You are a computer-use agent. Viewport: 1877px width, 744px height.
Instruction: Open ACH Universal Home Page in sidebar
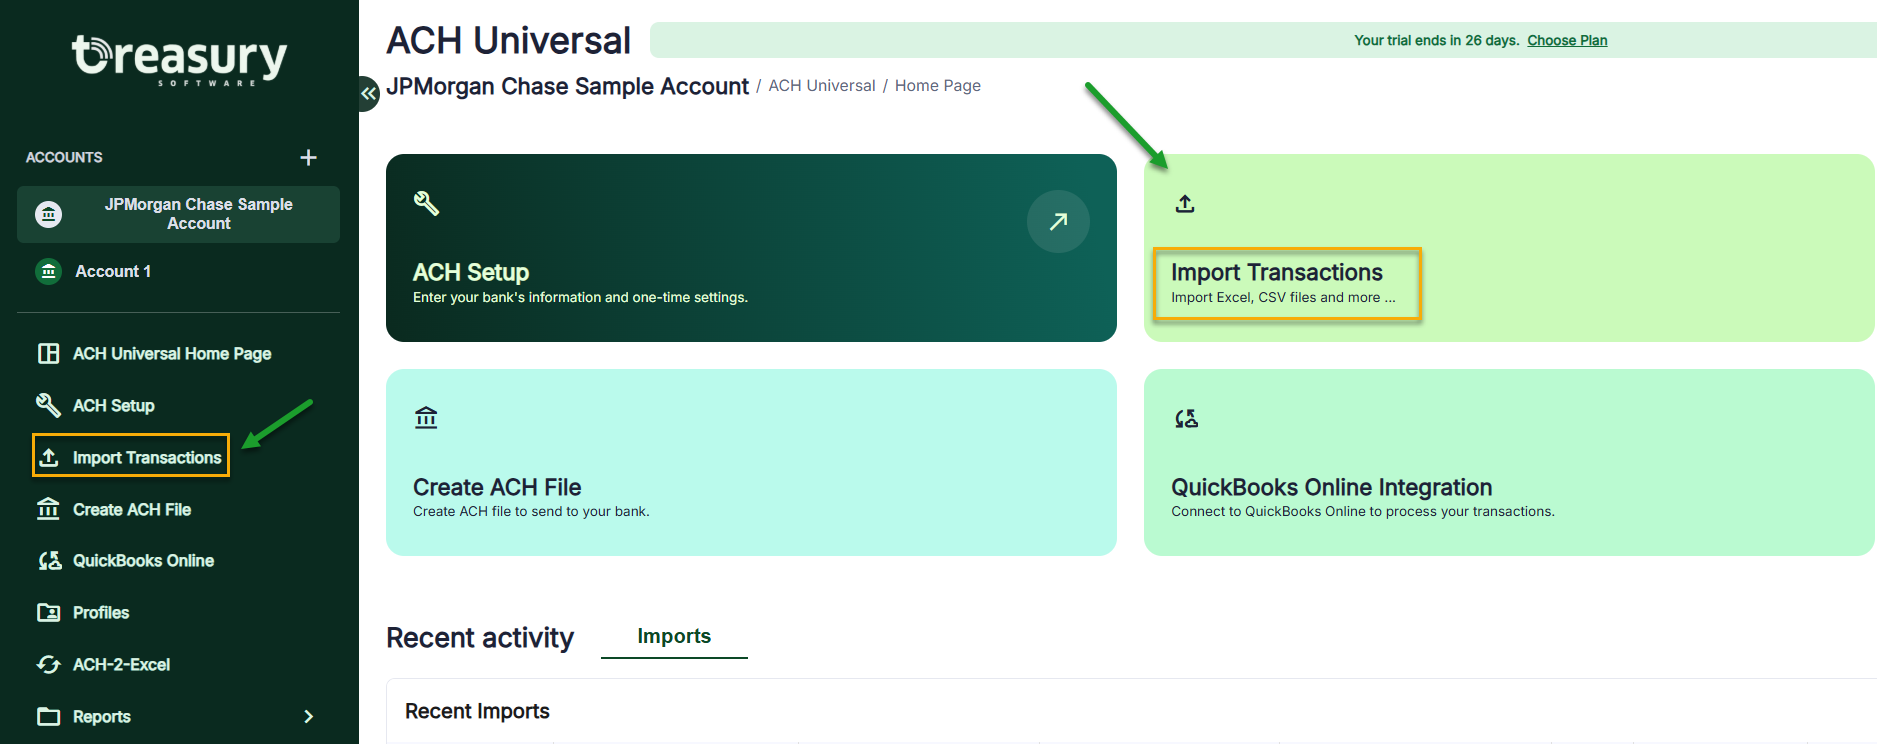[171, 354]
